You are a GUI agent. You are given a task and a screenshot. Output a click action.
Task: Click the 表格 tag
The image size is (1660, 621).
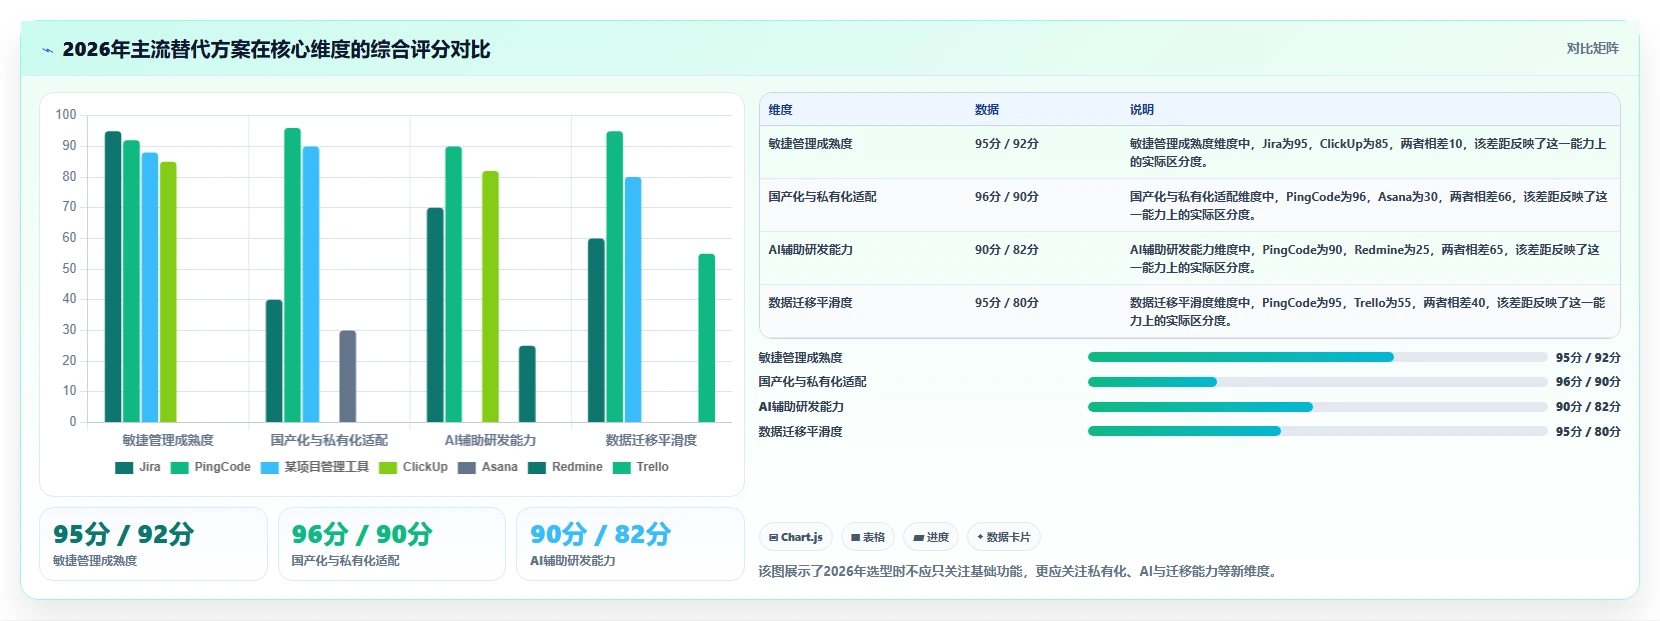tap(867, 537)
